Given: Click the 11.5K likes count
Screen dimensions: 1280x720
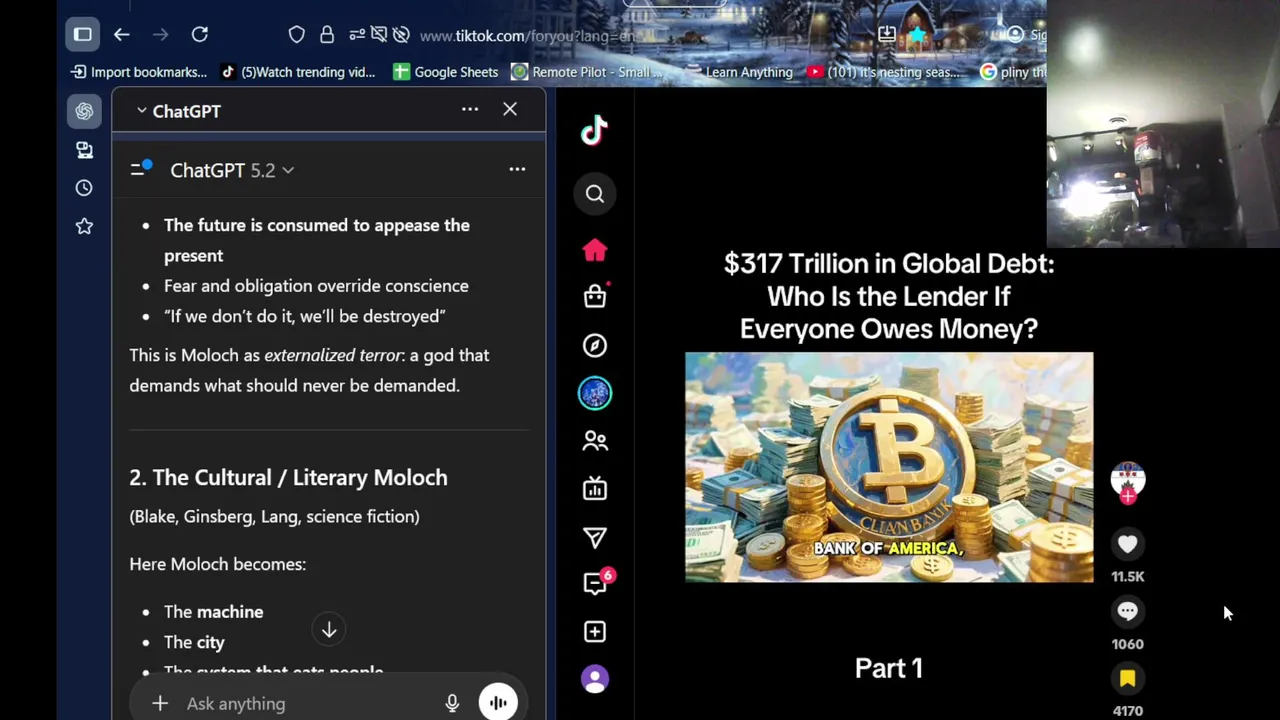Looking at the screenshot, I should [1128, 576].
